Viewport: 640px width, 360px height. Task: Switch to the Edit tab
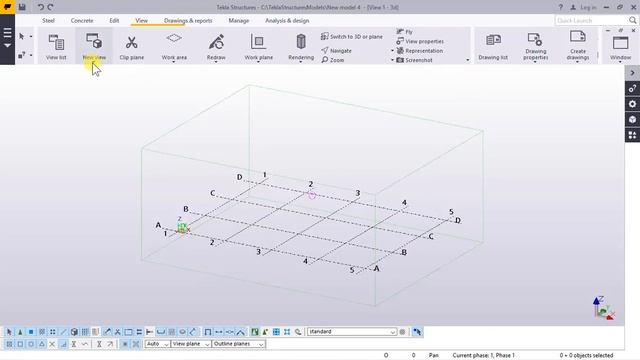click(114, 20)
